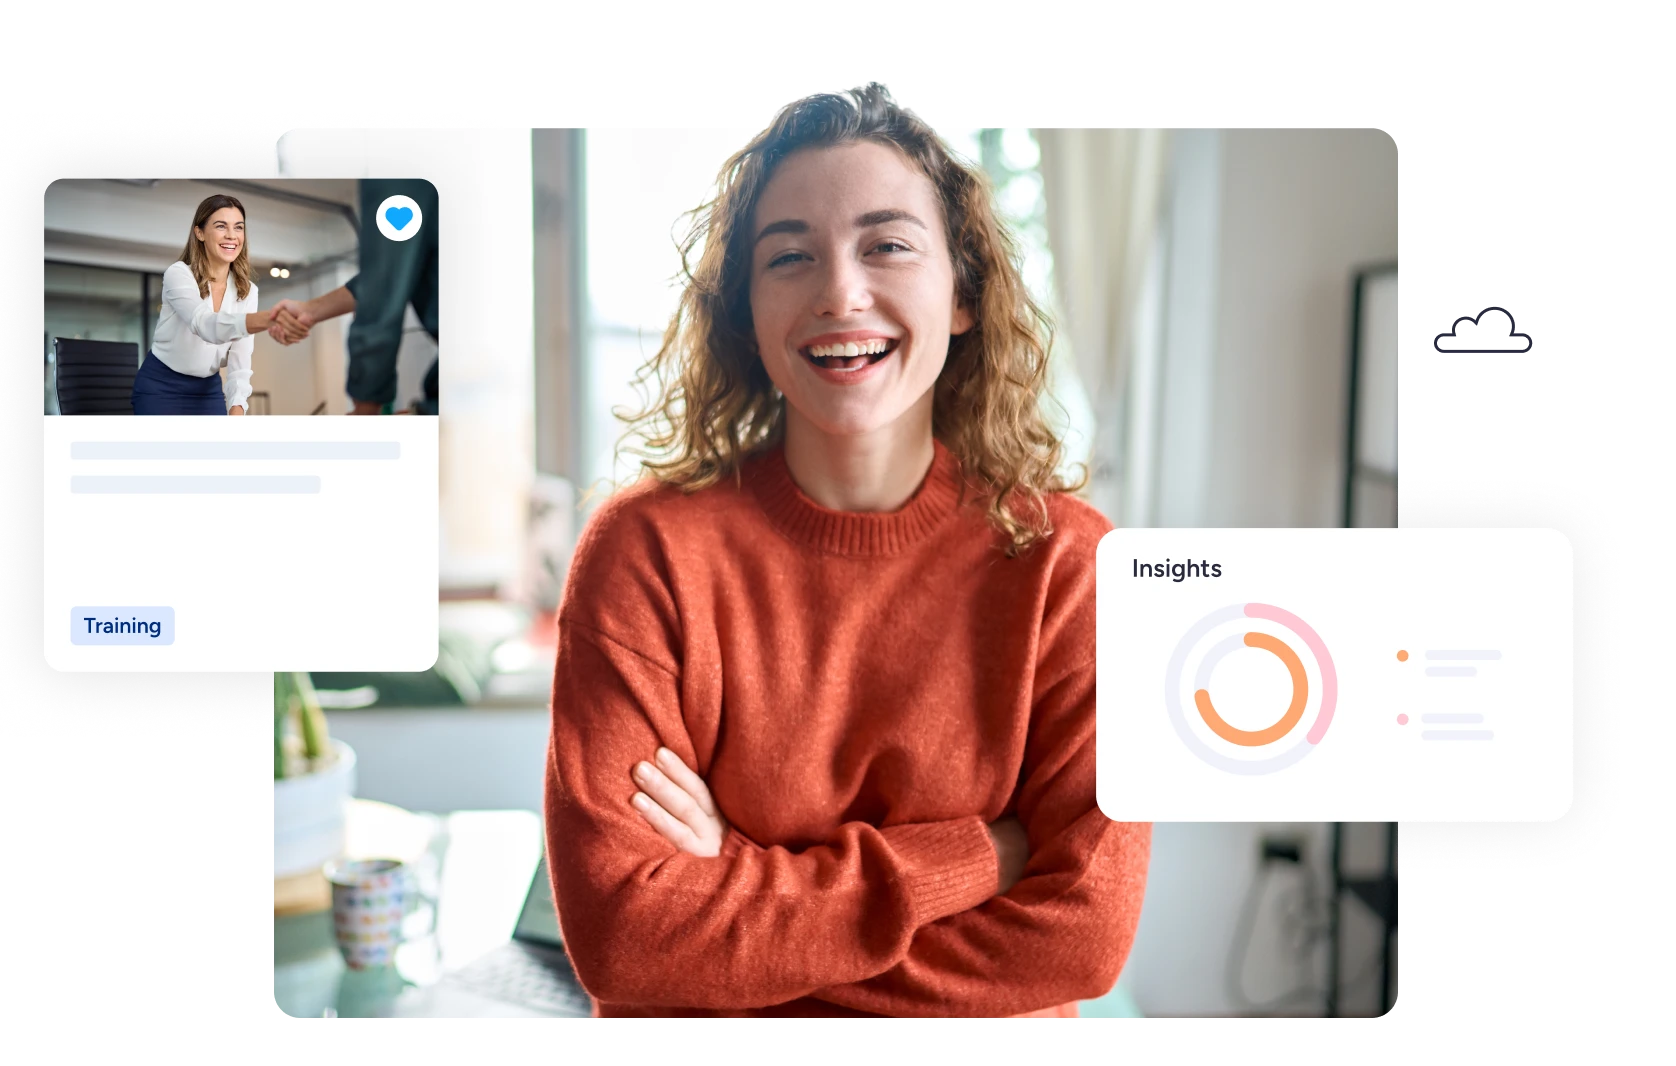Click the black office chair in thumbnail
The width and height of the screenshot is (1676, 1066).
(95, 375)
